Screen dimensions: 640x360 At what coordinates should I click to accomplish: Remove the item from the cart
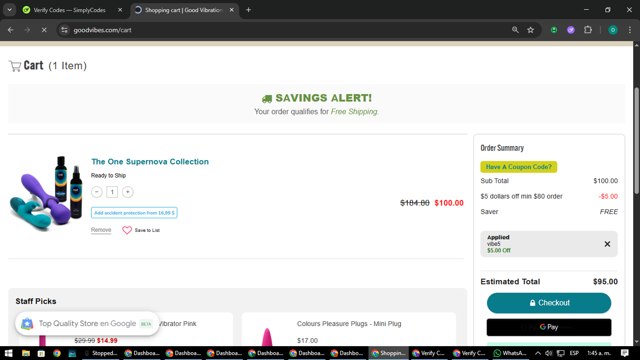click(101, 230)
